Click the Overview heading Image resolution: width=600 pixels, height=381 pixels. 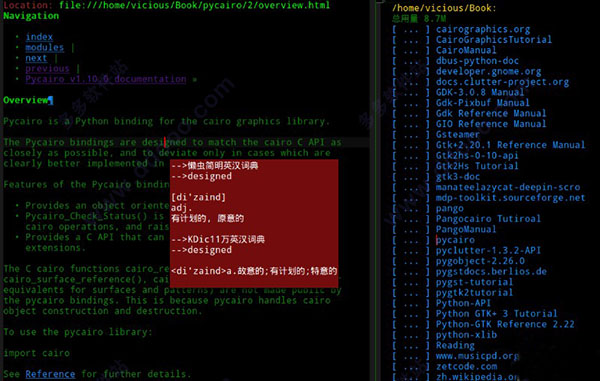click(x=26, y=100)
